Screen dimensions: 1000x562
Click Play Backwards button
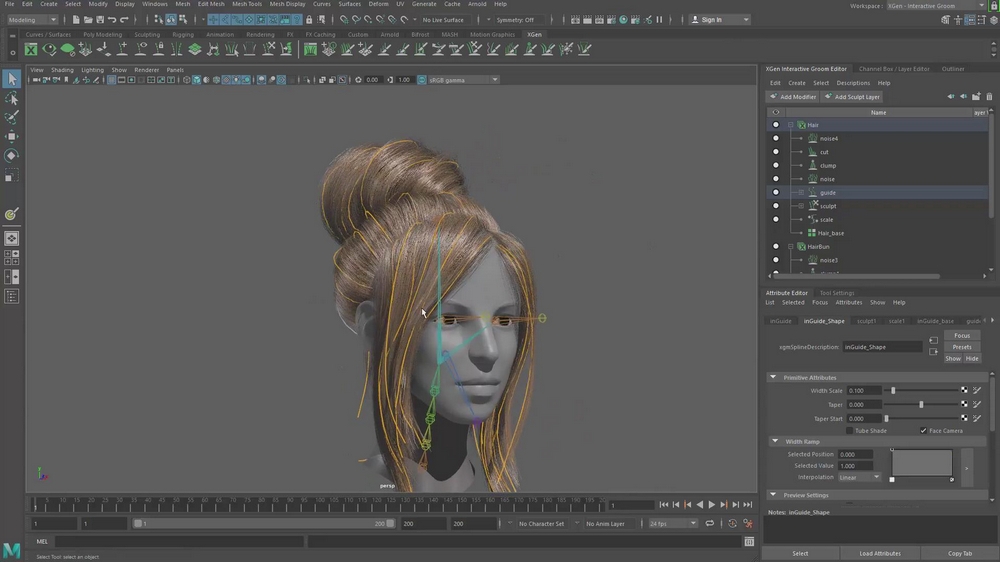pos(700,505)
